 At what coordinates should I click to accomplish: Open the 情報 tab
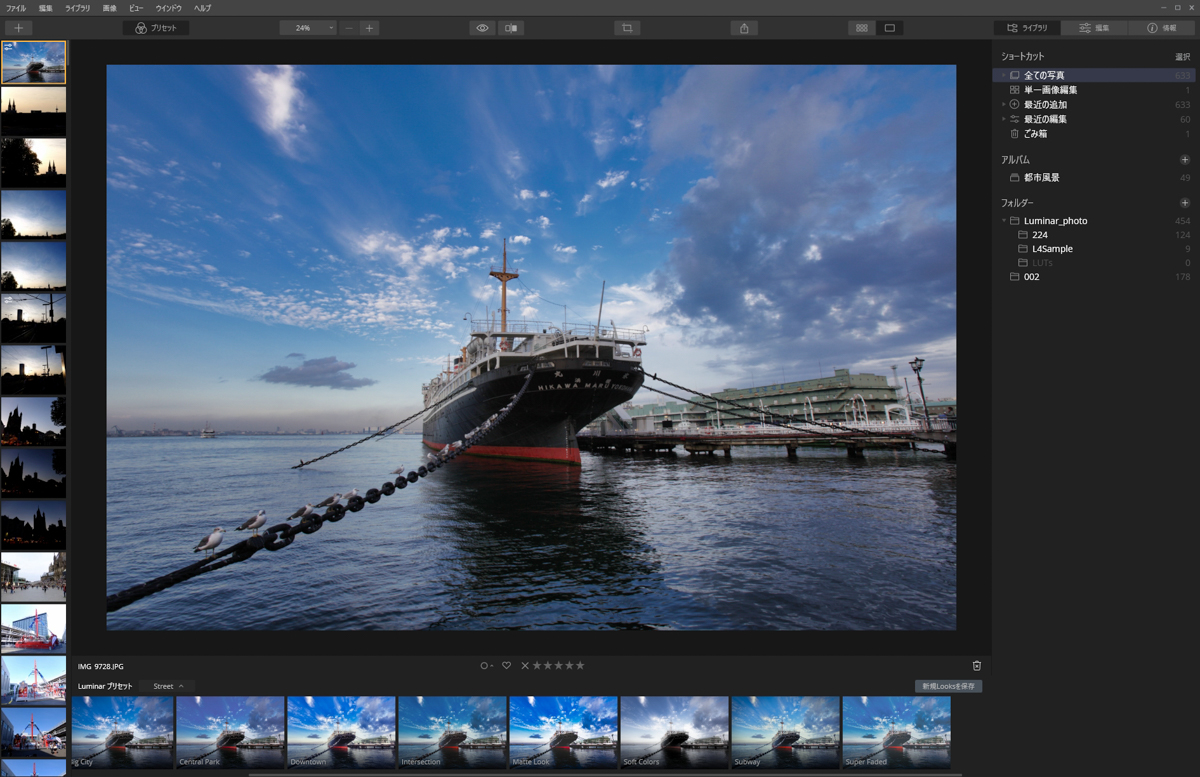click(1162, 28)
